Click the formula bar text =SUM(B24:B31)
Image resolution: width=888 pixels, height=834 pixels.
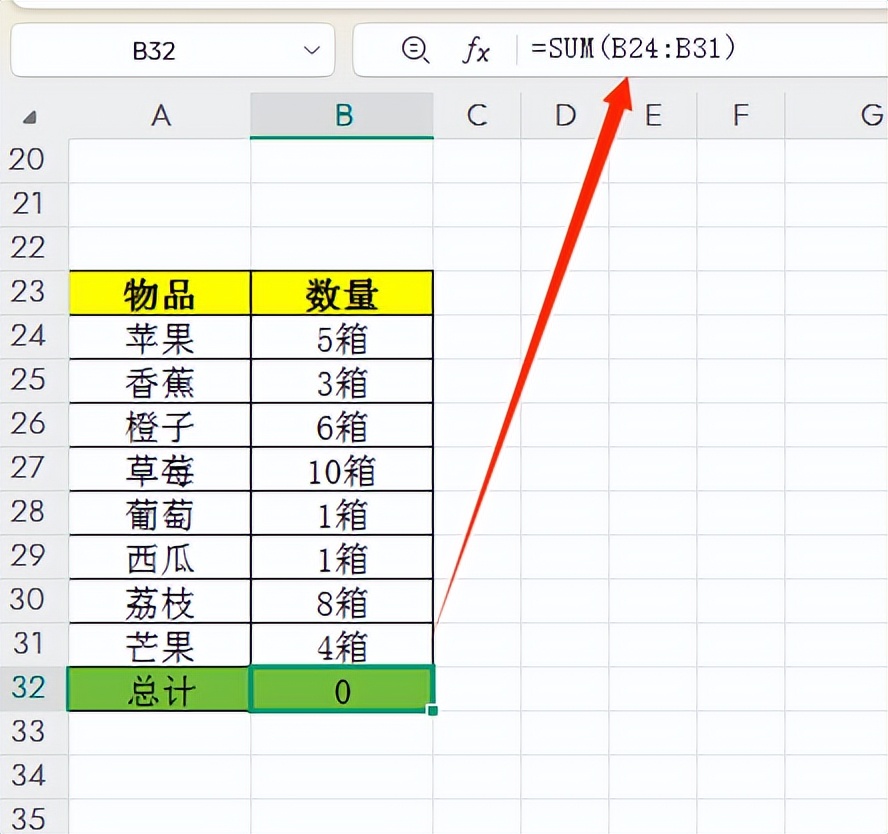click(633, 49)
